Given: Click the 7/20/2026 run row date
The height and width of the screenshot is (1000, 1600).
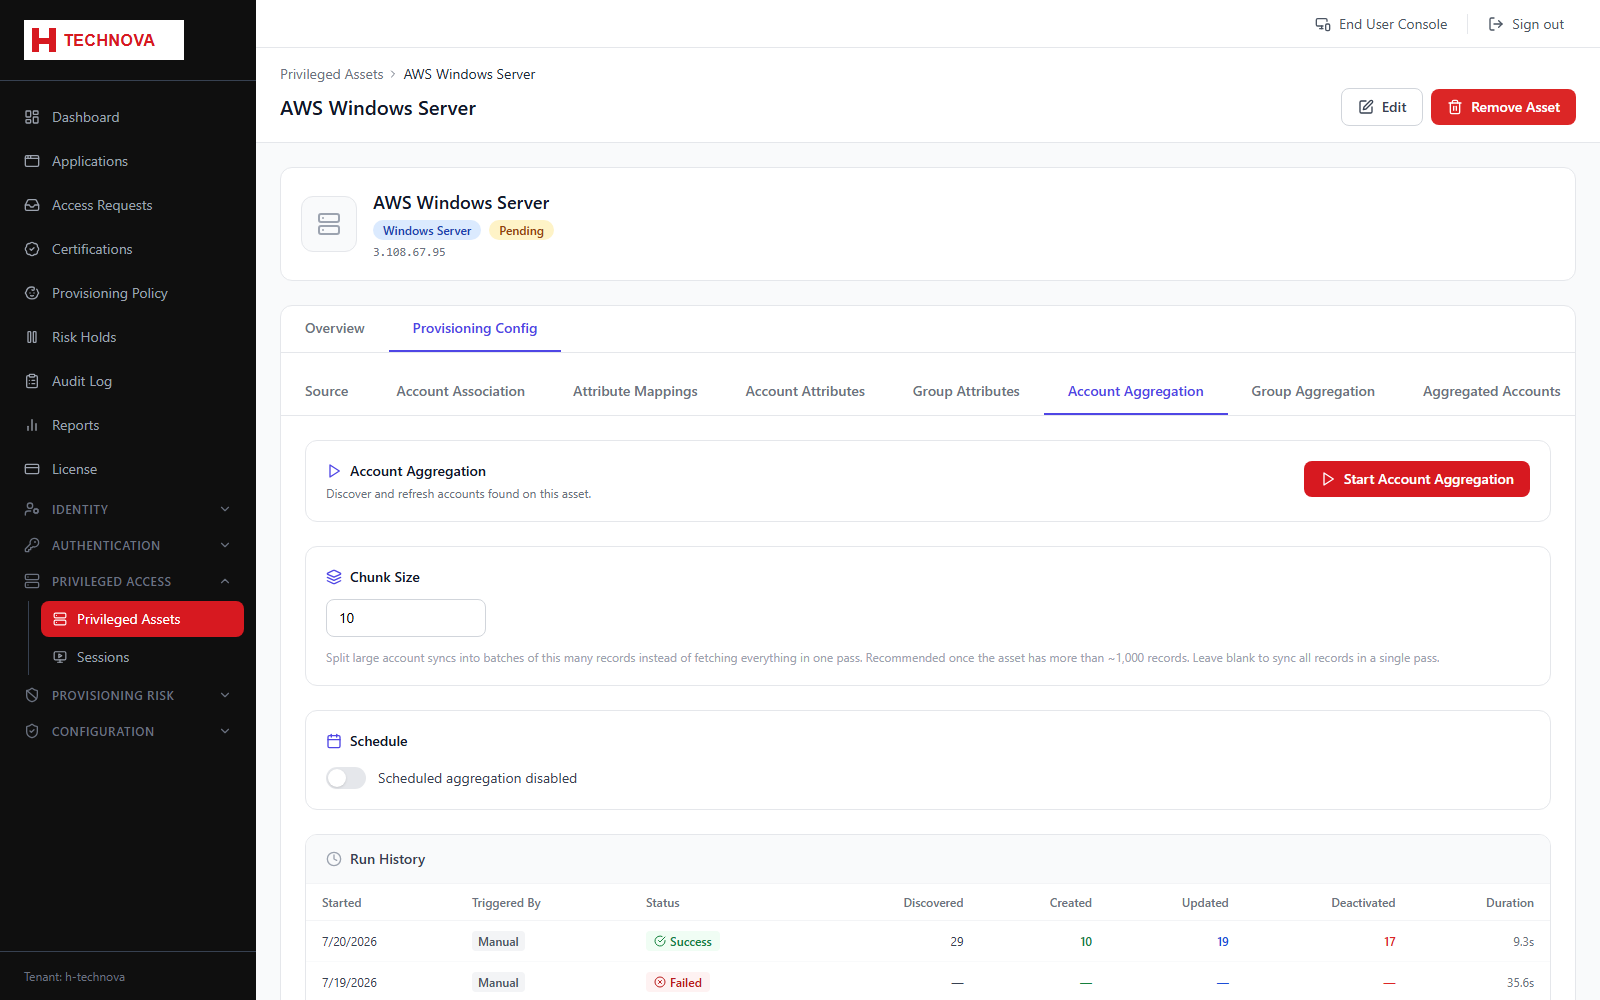Looking at the screenshot, I should click(349, 942).
